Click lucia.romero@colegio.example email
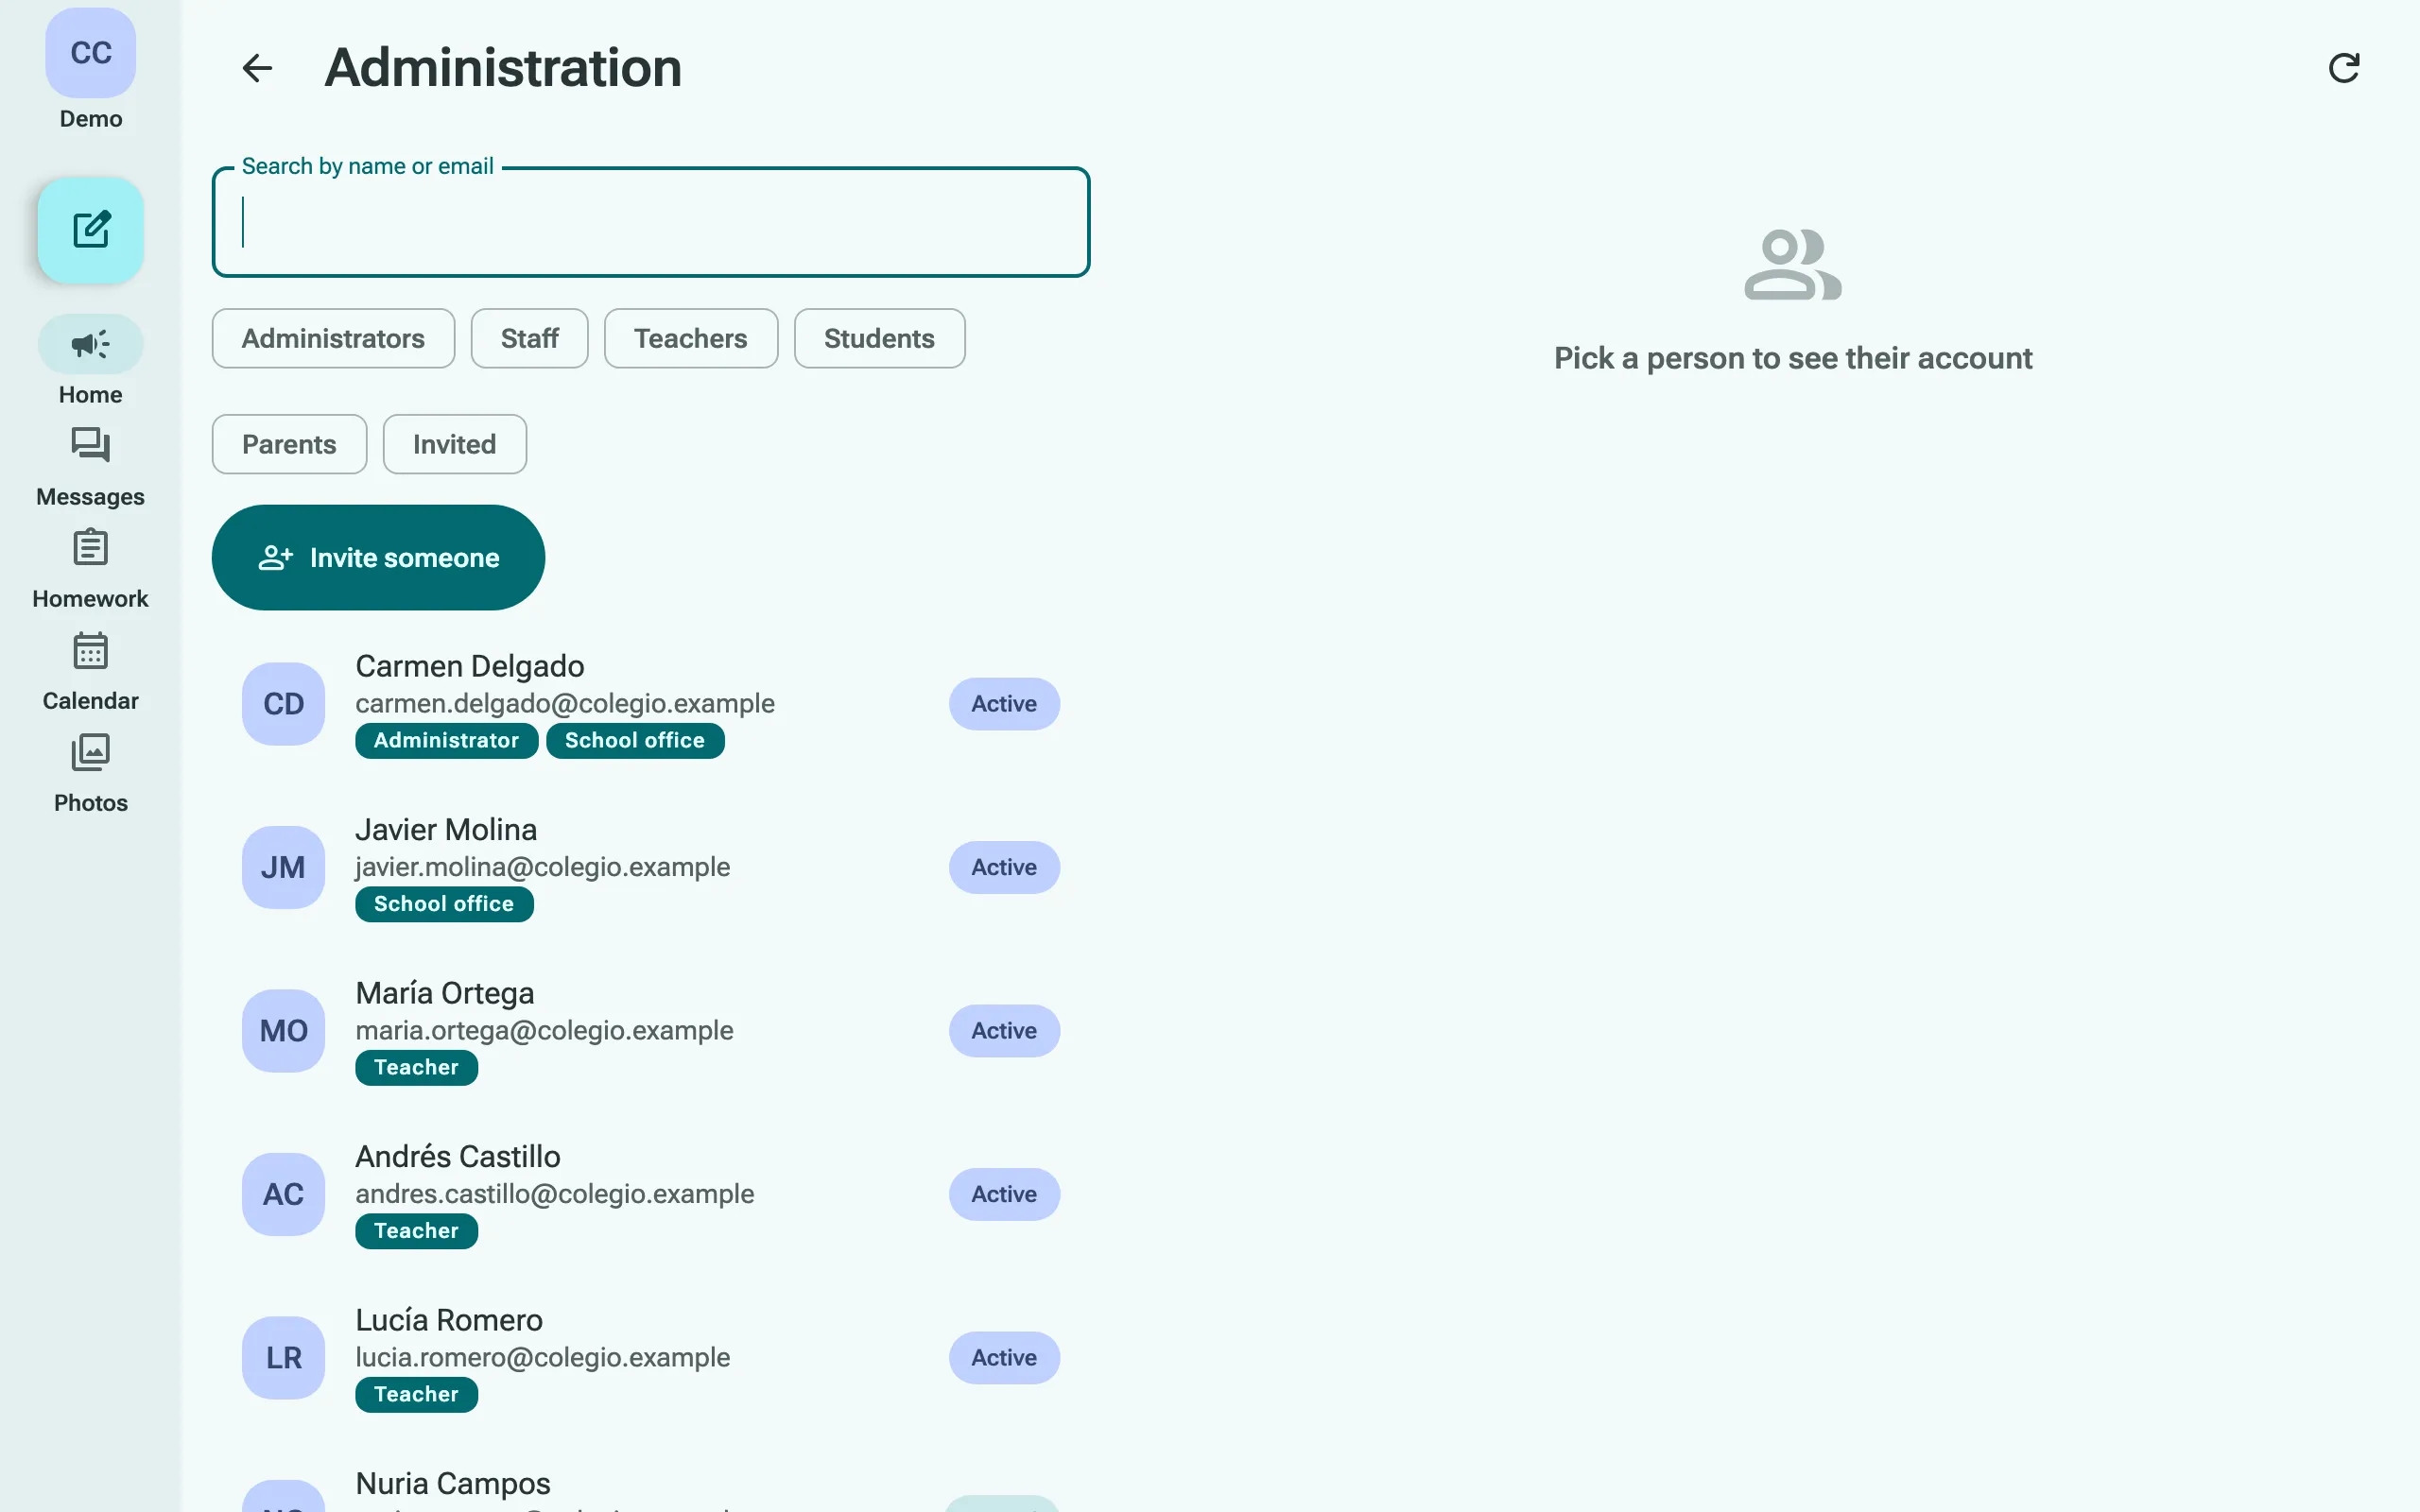Viewport: 2420px width, 1512px height. click(x=543, y=1358)
